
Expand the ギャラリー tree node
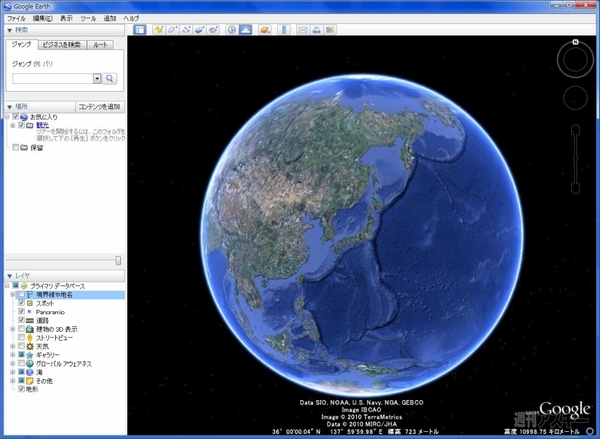coord(12,355)
